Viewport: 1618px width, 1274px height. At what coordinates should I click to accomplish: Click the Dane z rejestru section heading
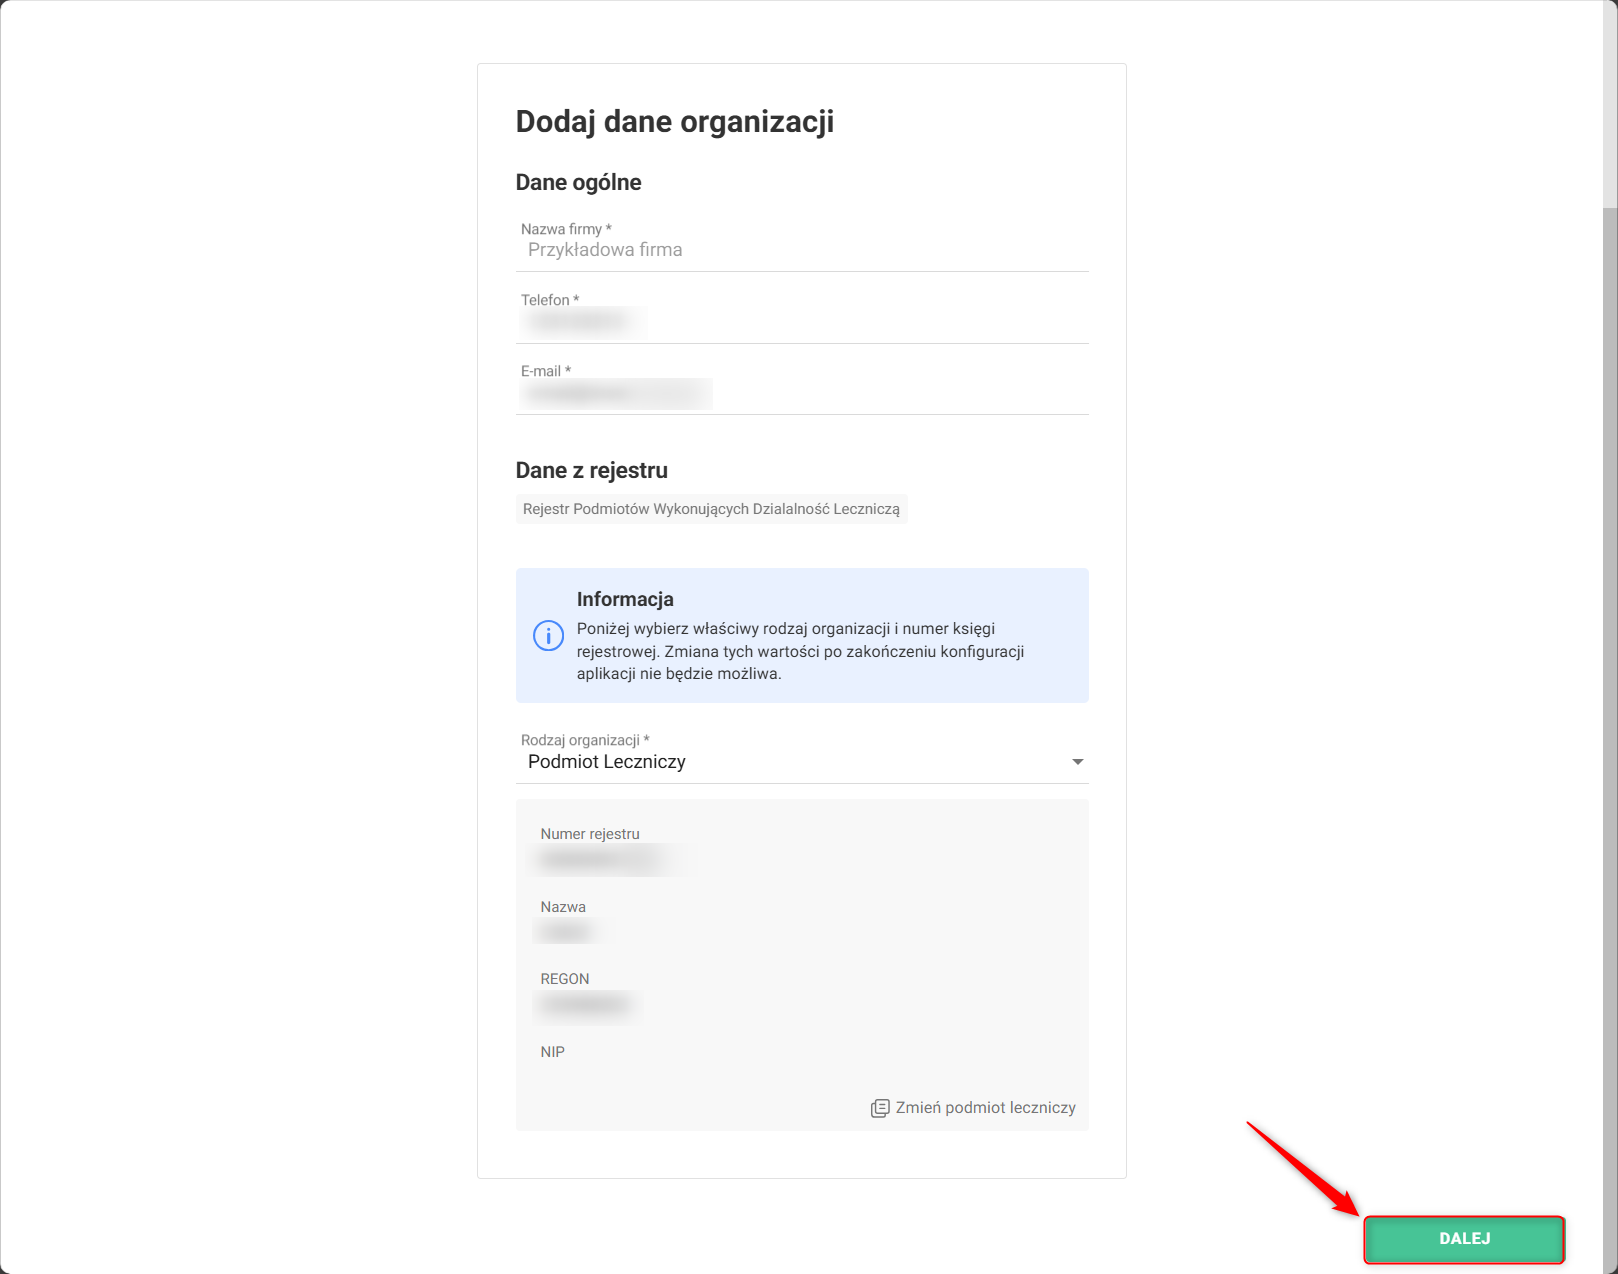591,470
